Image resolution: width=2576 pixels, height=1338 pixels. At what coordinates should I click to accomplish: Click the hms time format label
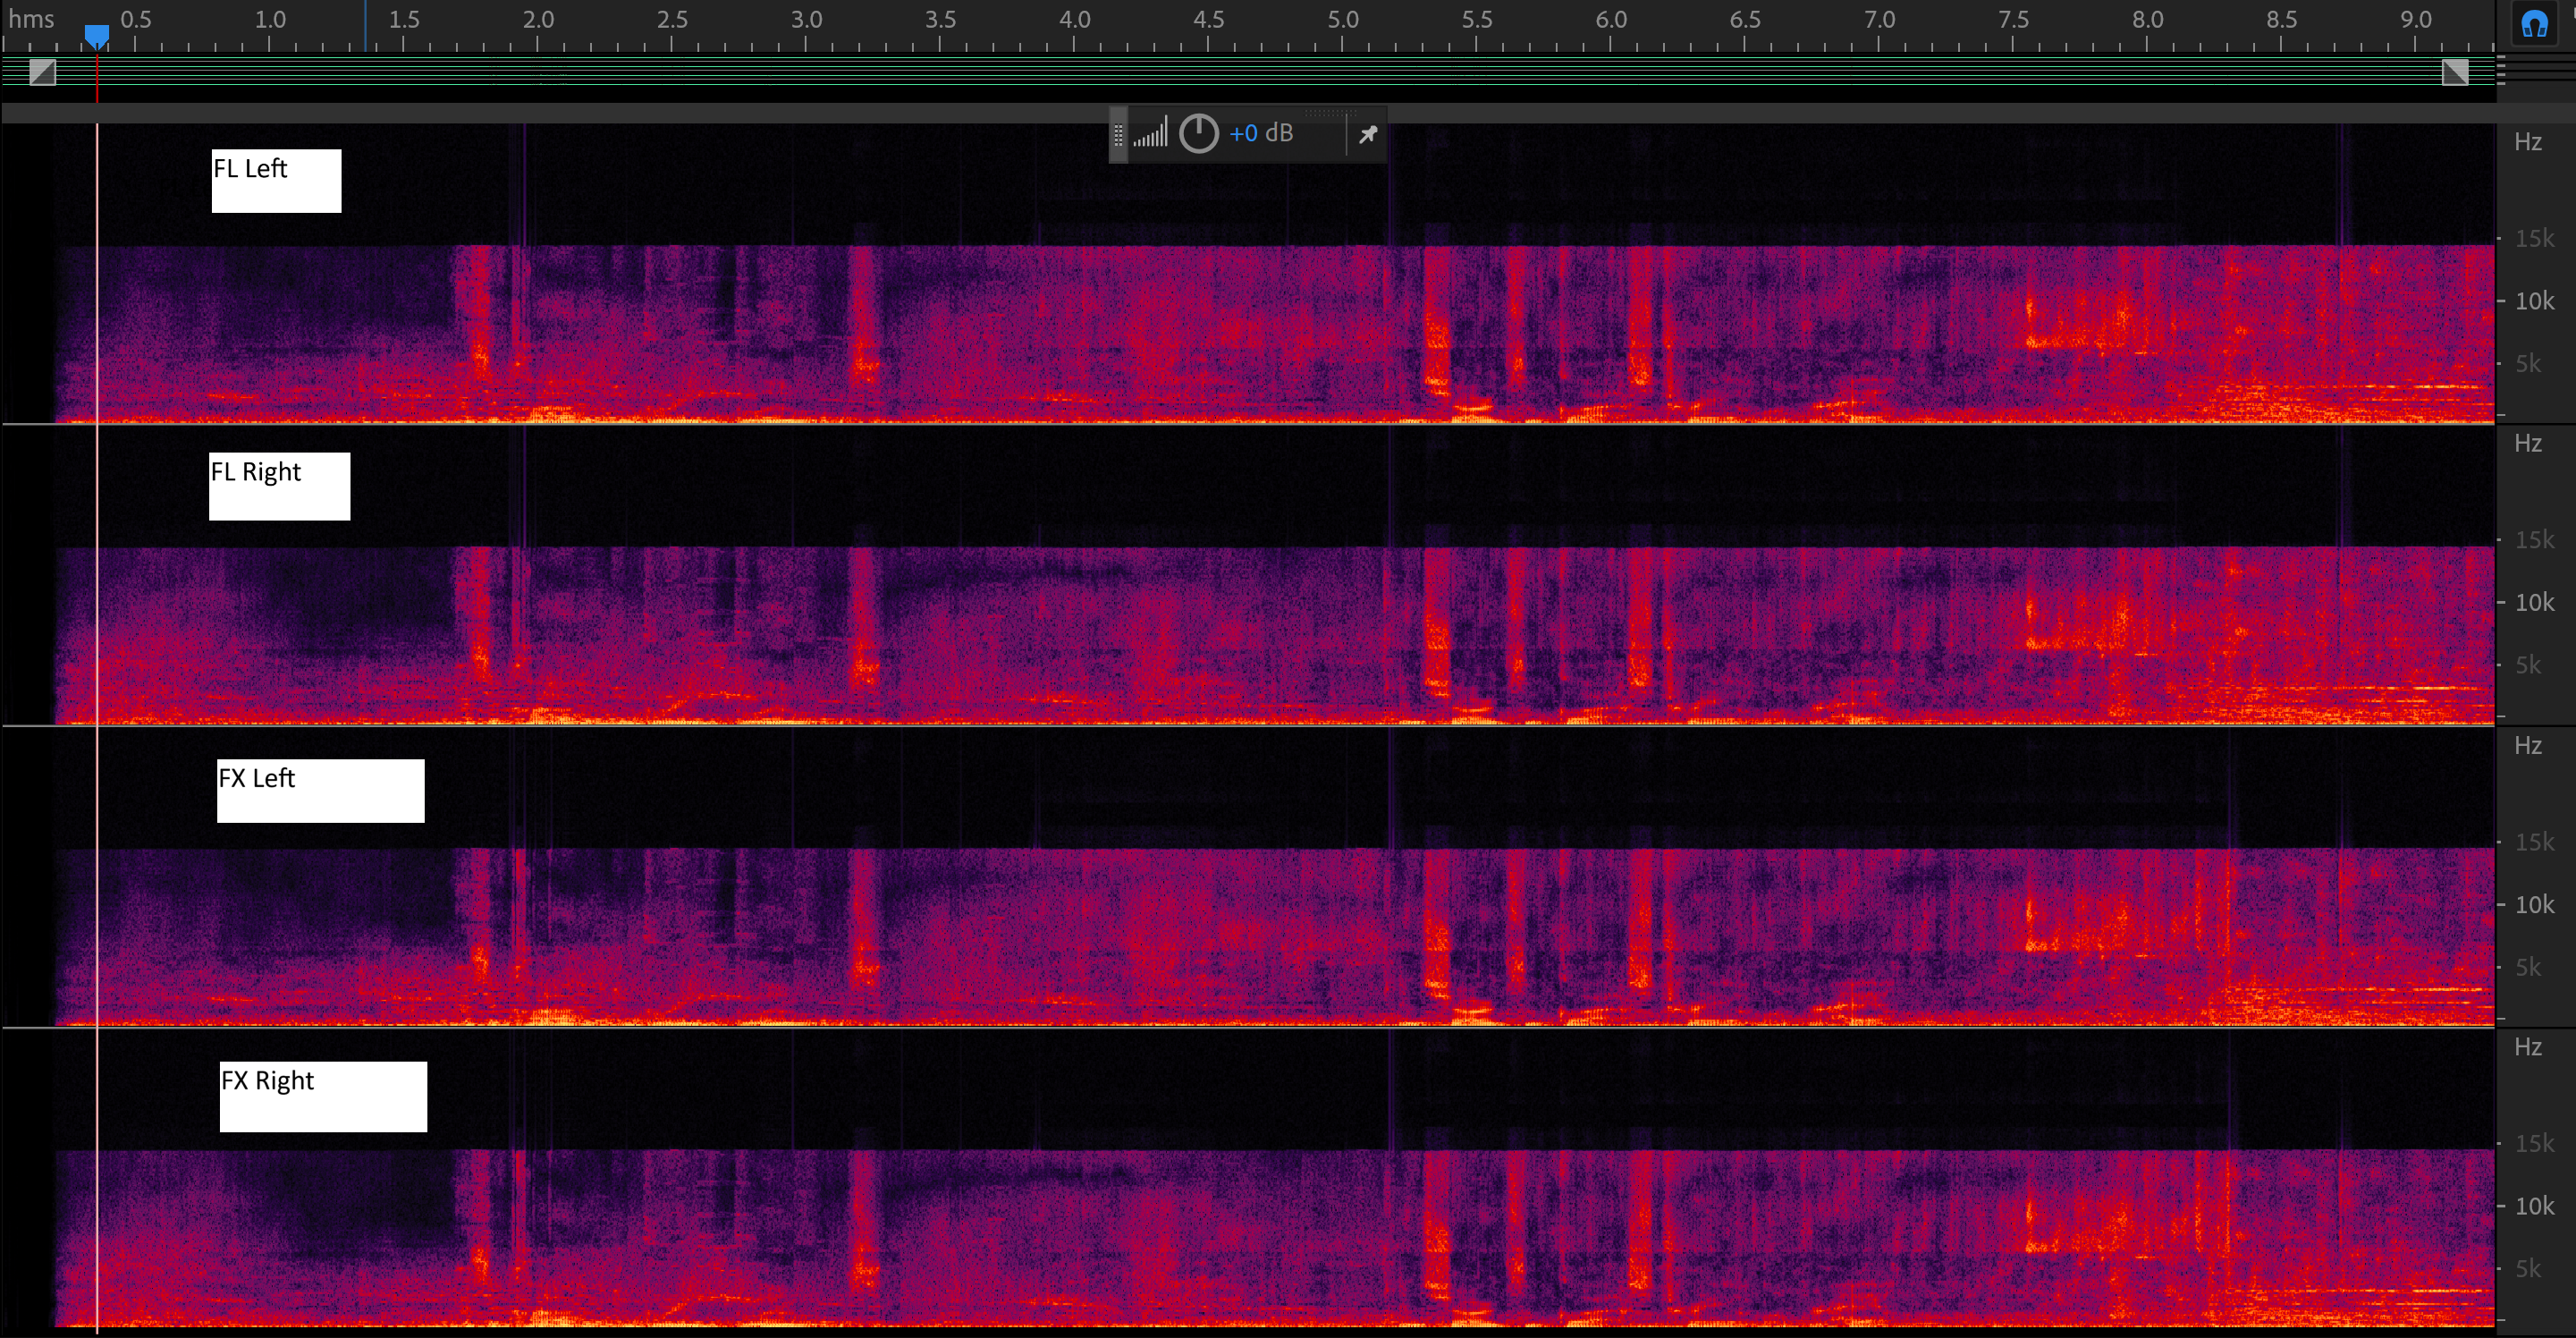click(x=31, y=19)
